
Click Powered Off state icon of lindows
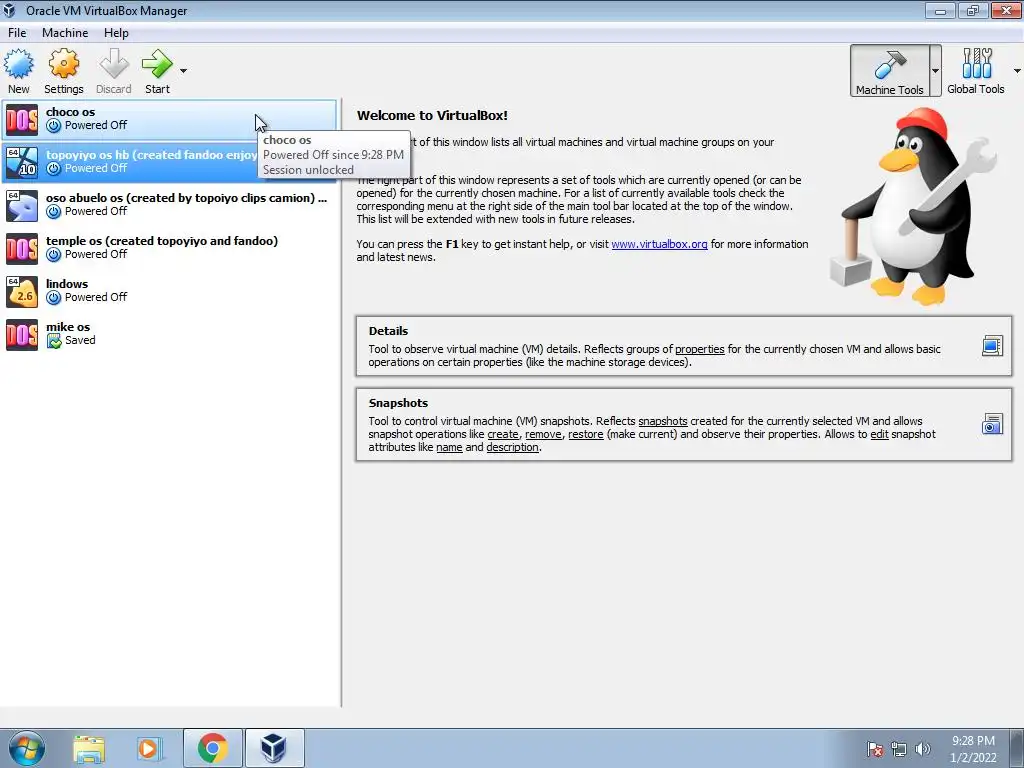coord(54,298)
